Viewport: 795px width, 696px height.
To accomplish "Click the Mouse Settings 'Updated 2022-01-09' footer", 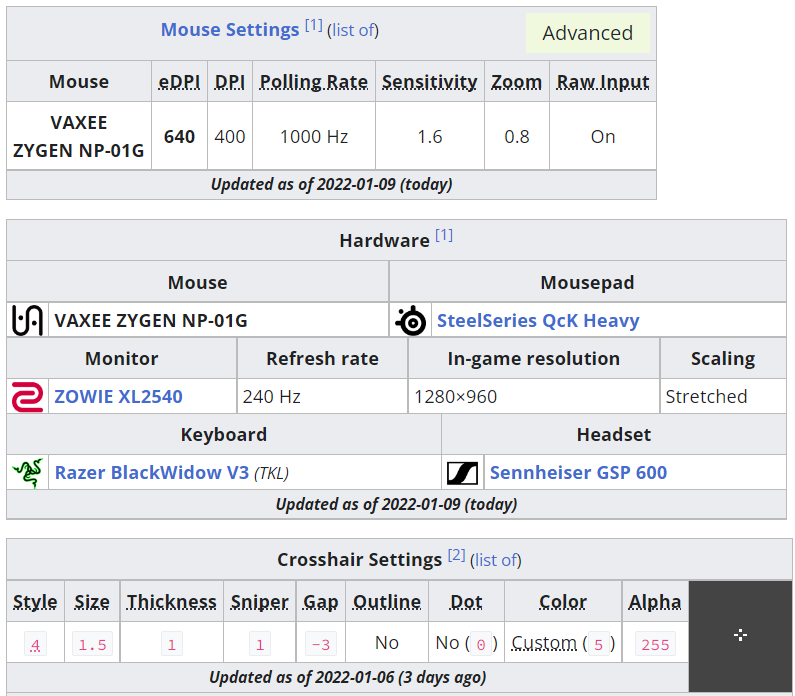I will click(331, 184).
